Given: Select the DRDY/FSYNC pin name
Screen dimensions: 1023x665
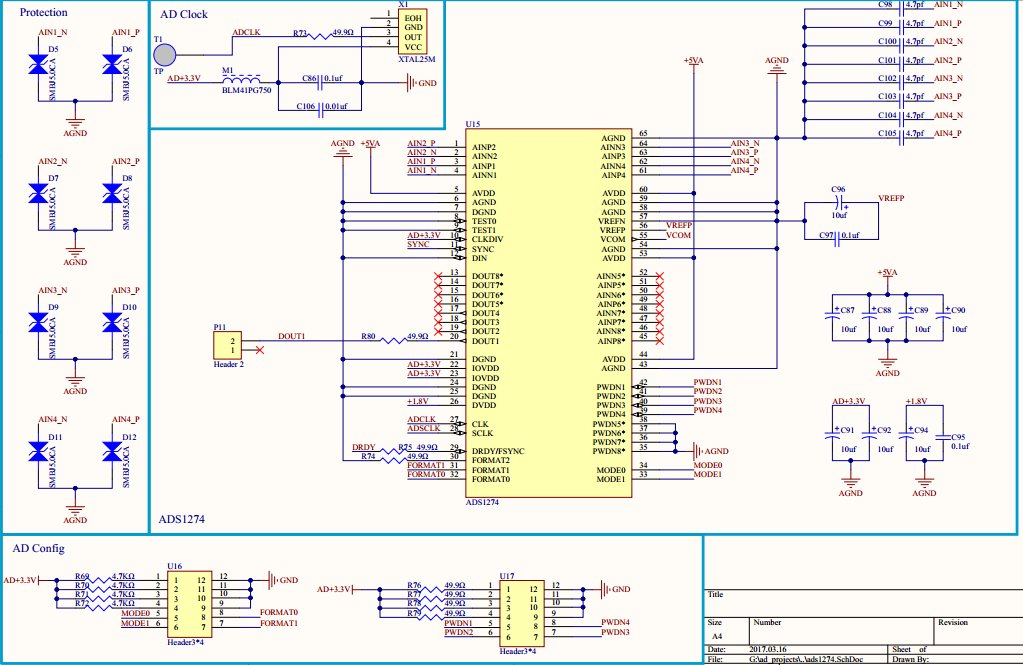Looking at the screenshot, I should pyautogui.click(x=498, y=451).
